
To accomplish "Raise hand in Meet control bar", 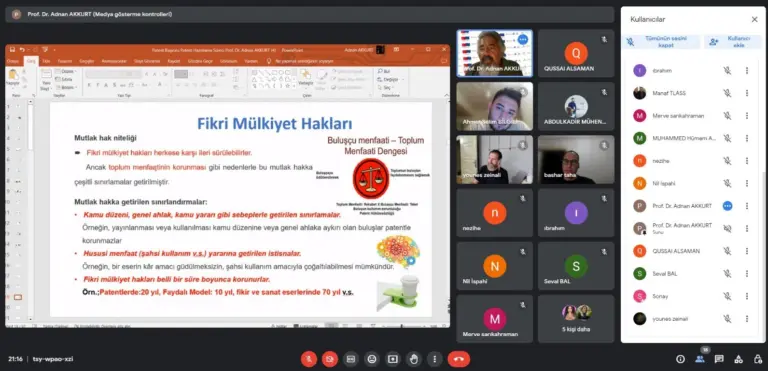I will pos(414,359).
